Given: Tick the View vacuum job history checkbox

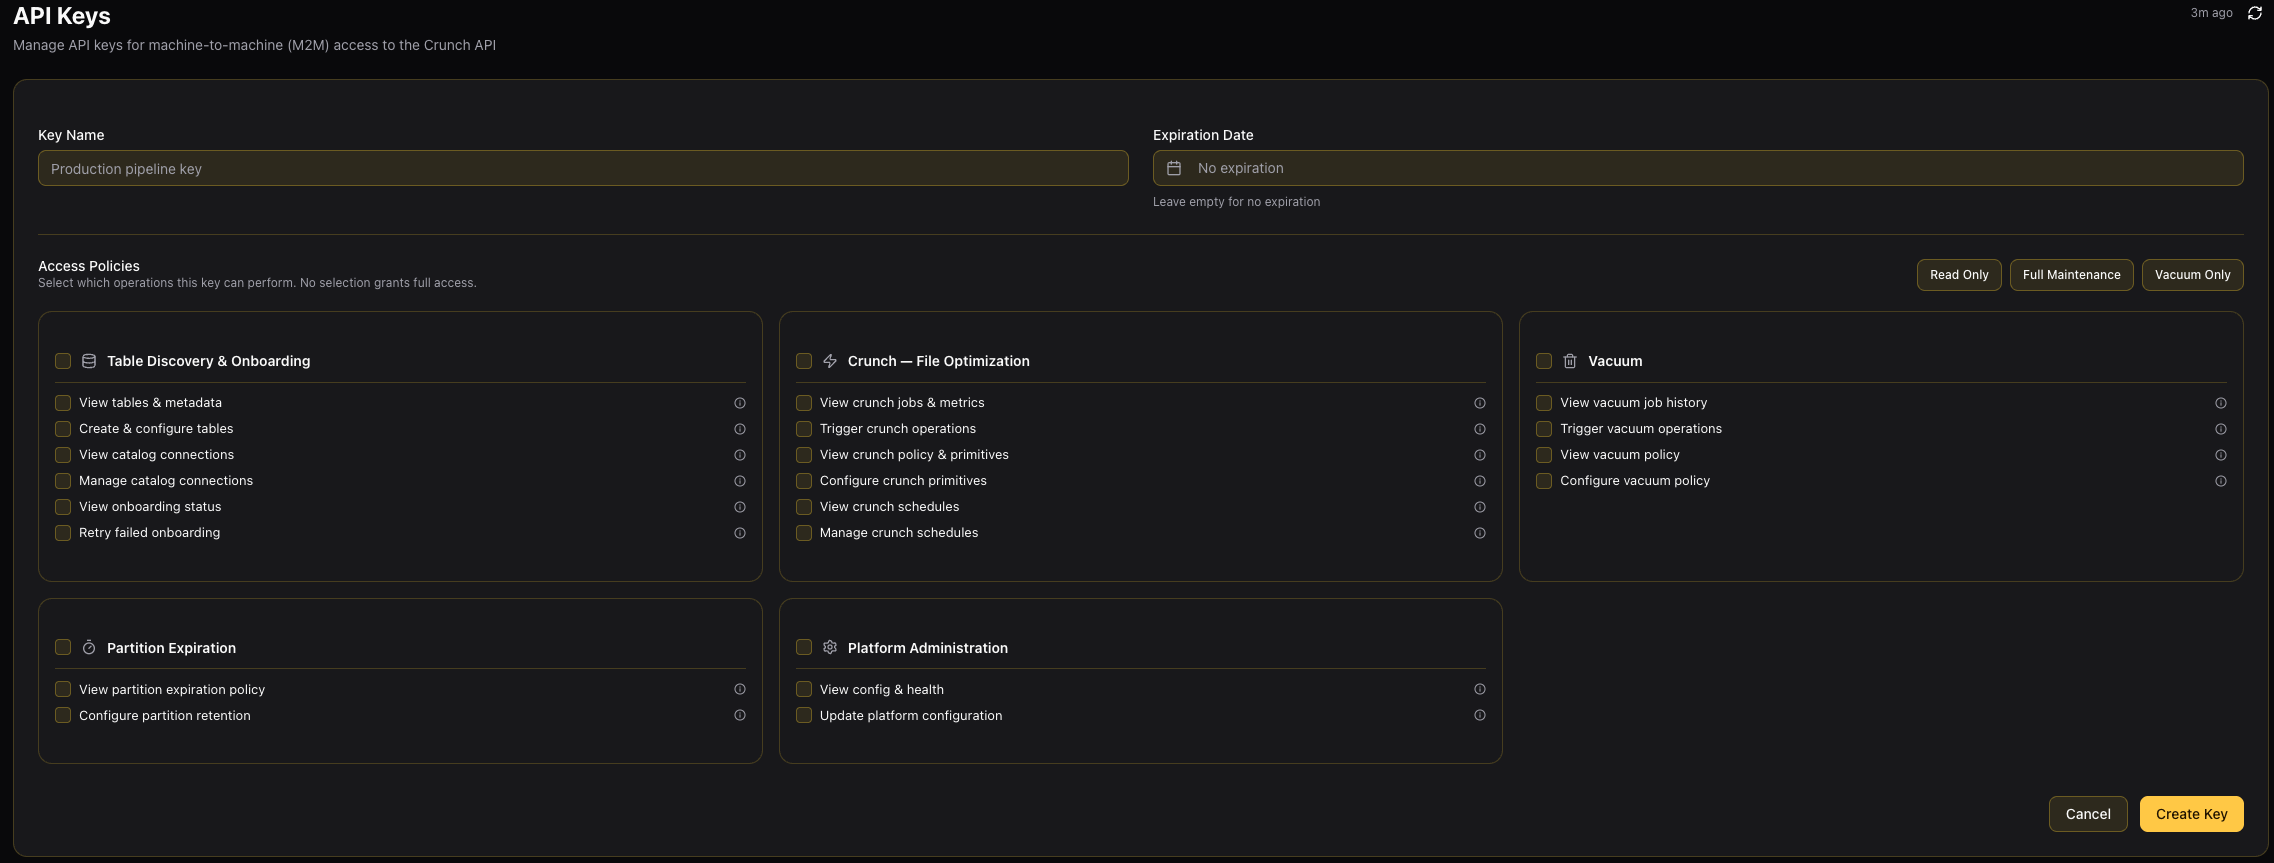Looking at the screenshot, I should [x=1544, y=403].
